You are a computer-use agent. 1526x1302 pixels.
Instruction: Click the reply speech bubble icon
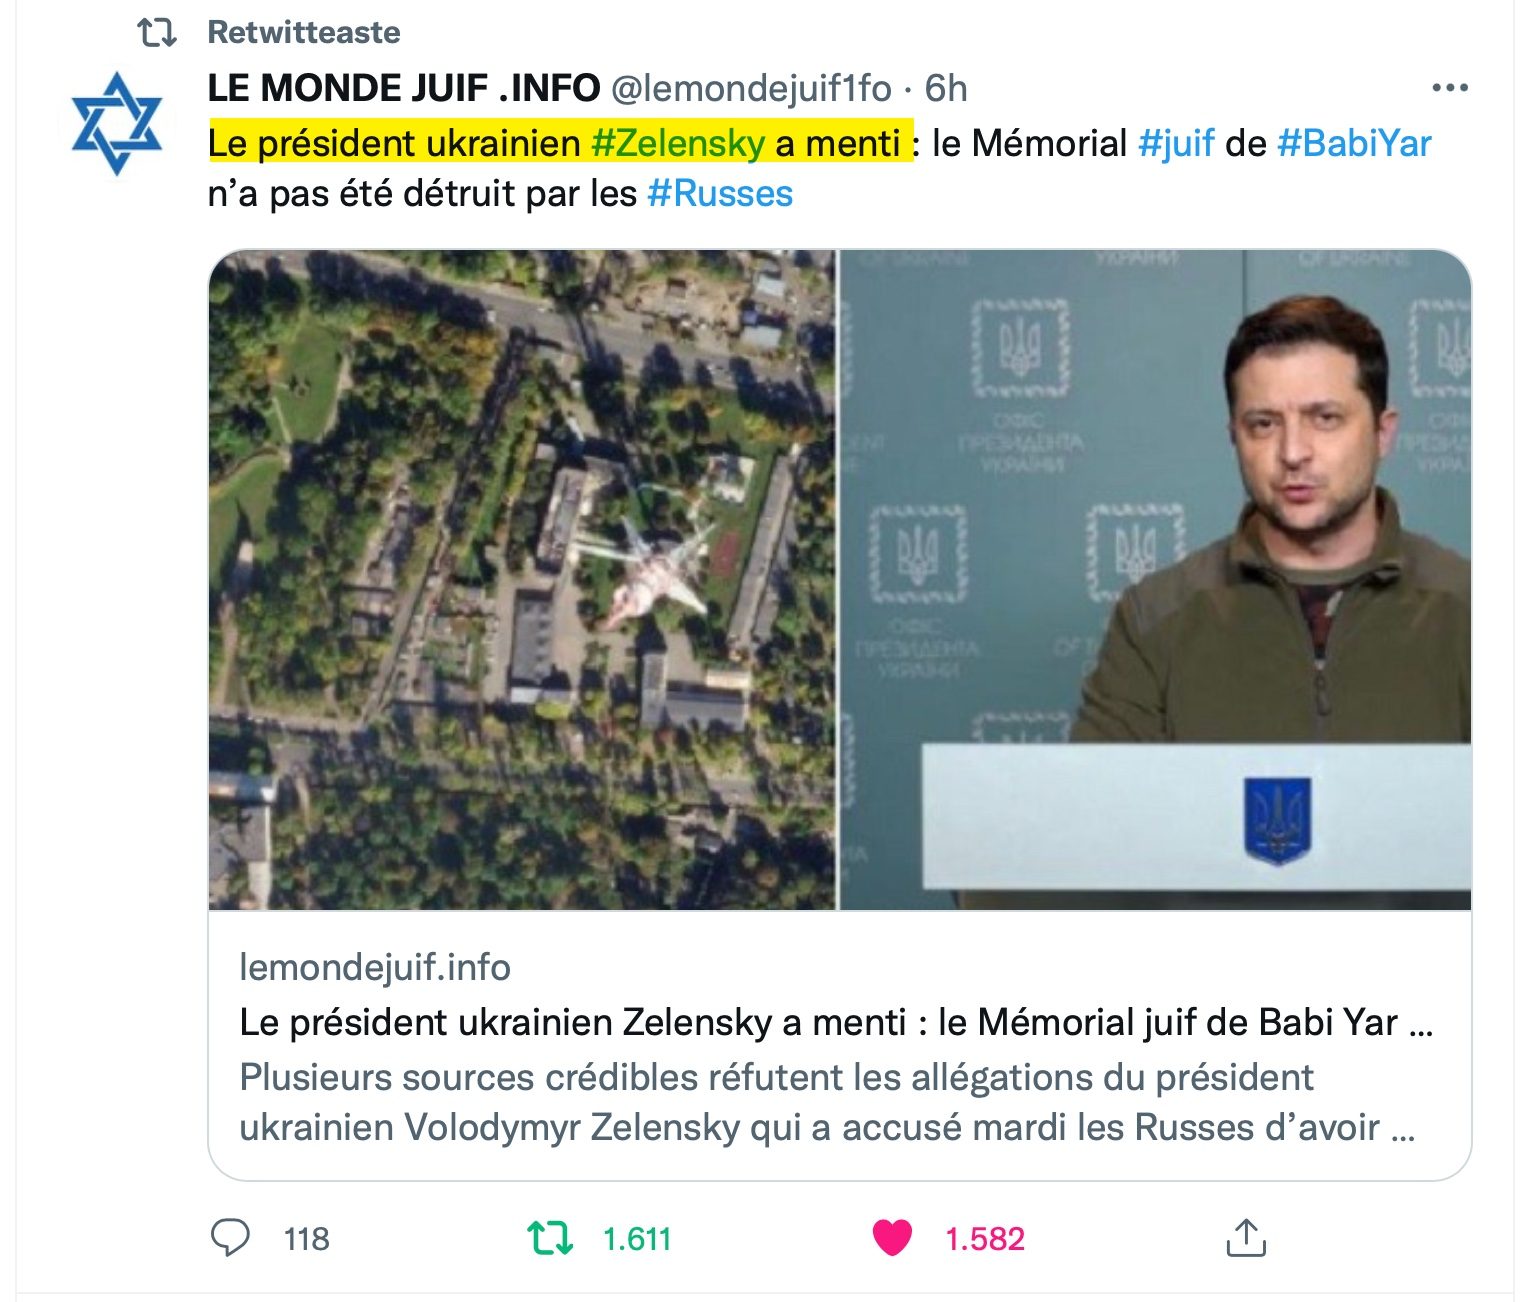click(230, 1238)
